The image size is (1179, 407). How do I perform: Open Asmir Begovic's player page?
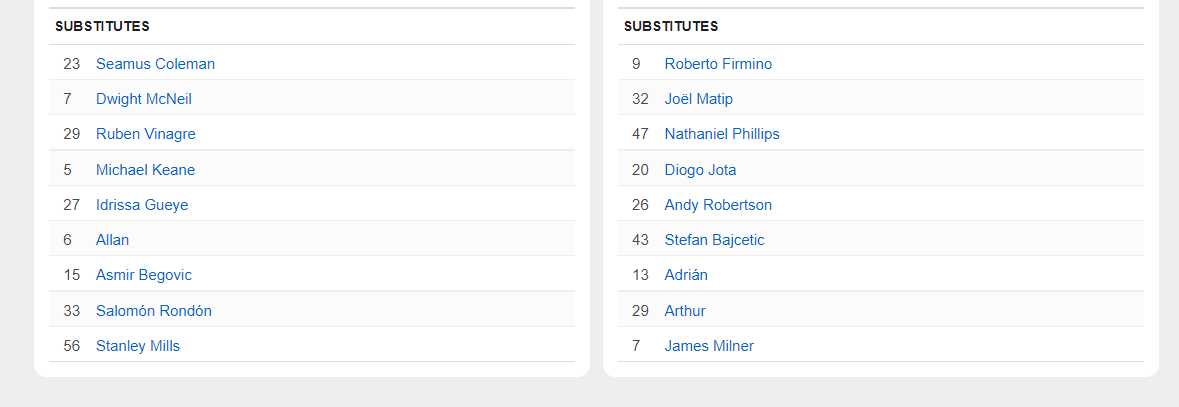[144, 275]
